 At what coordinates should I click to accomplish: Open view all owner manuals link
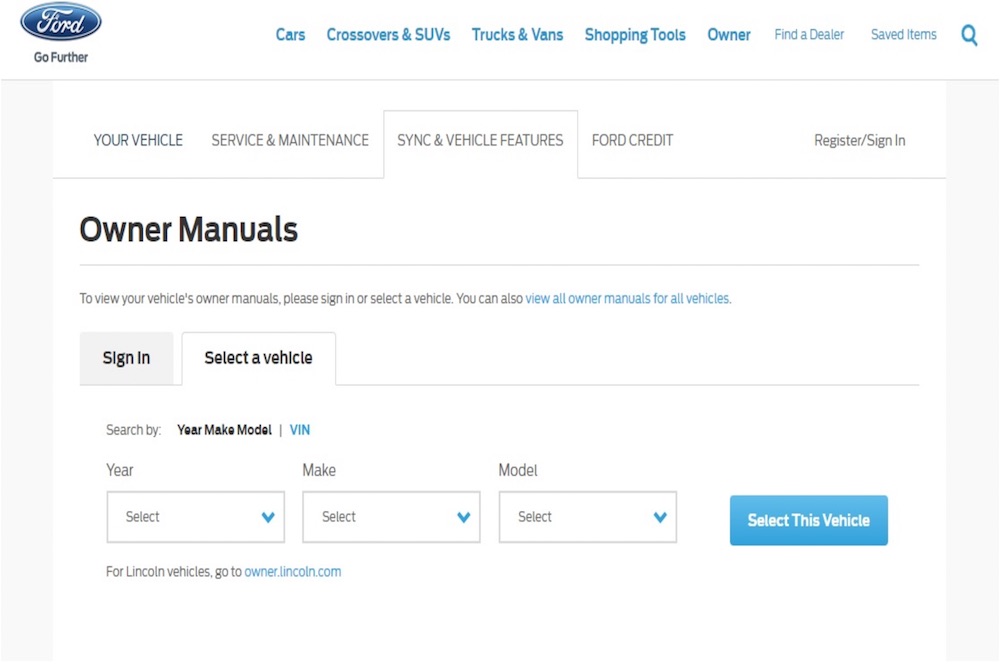pos(627,298)
